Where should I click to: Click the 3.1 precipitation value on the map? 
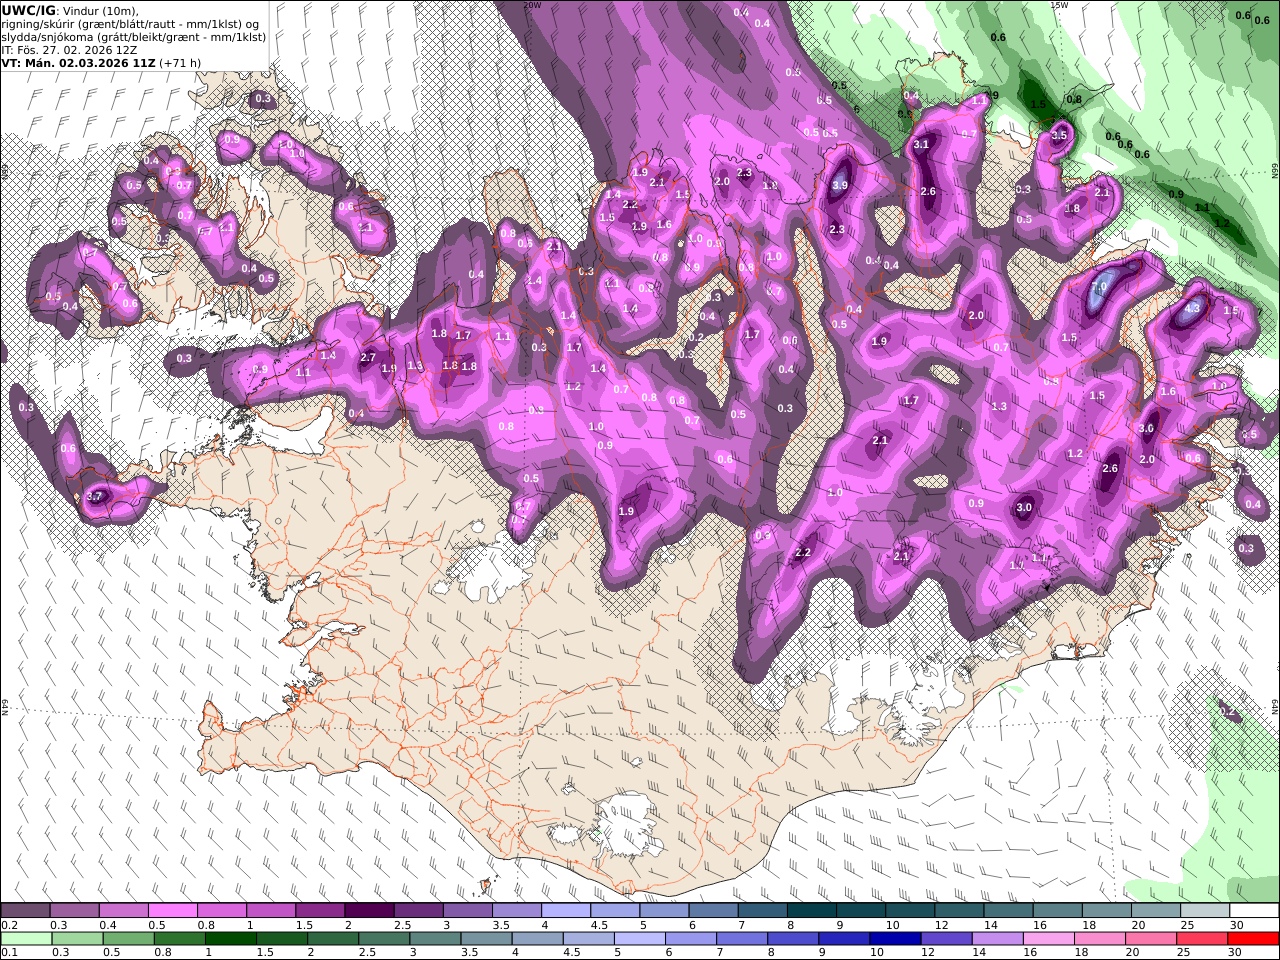(922, 144)
